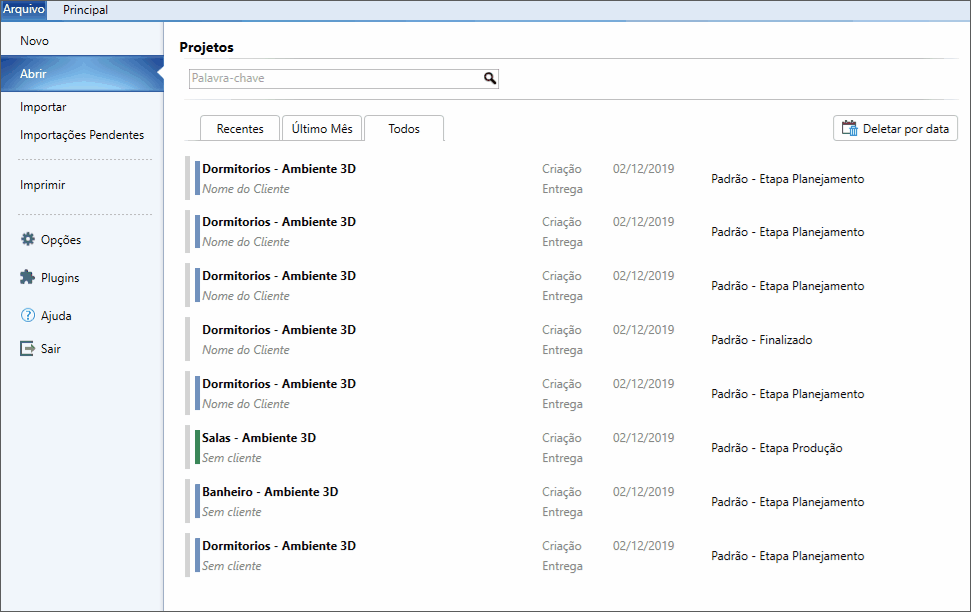Switch to the Recentes tab

(240, 129)
